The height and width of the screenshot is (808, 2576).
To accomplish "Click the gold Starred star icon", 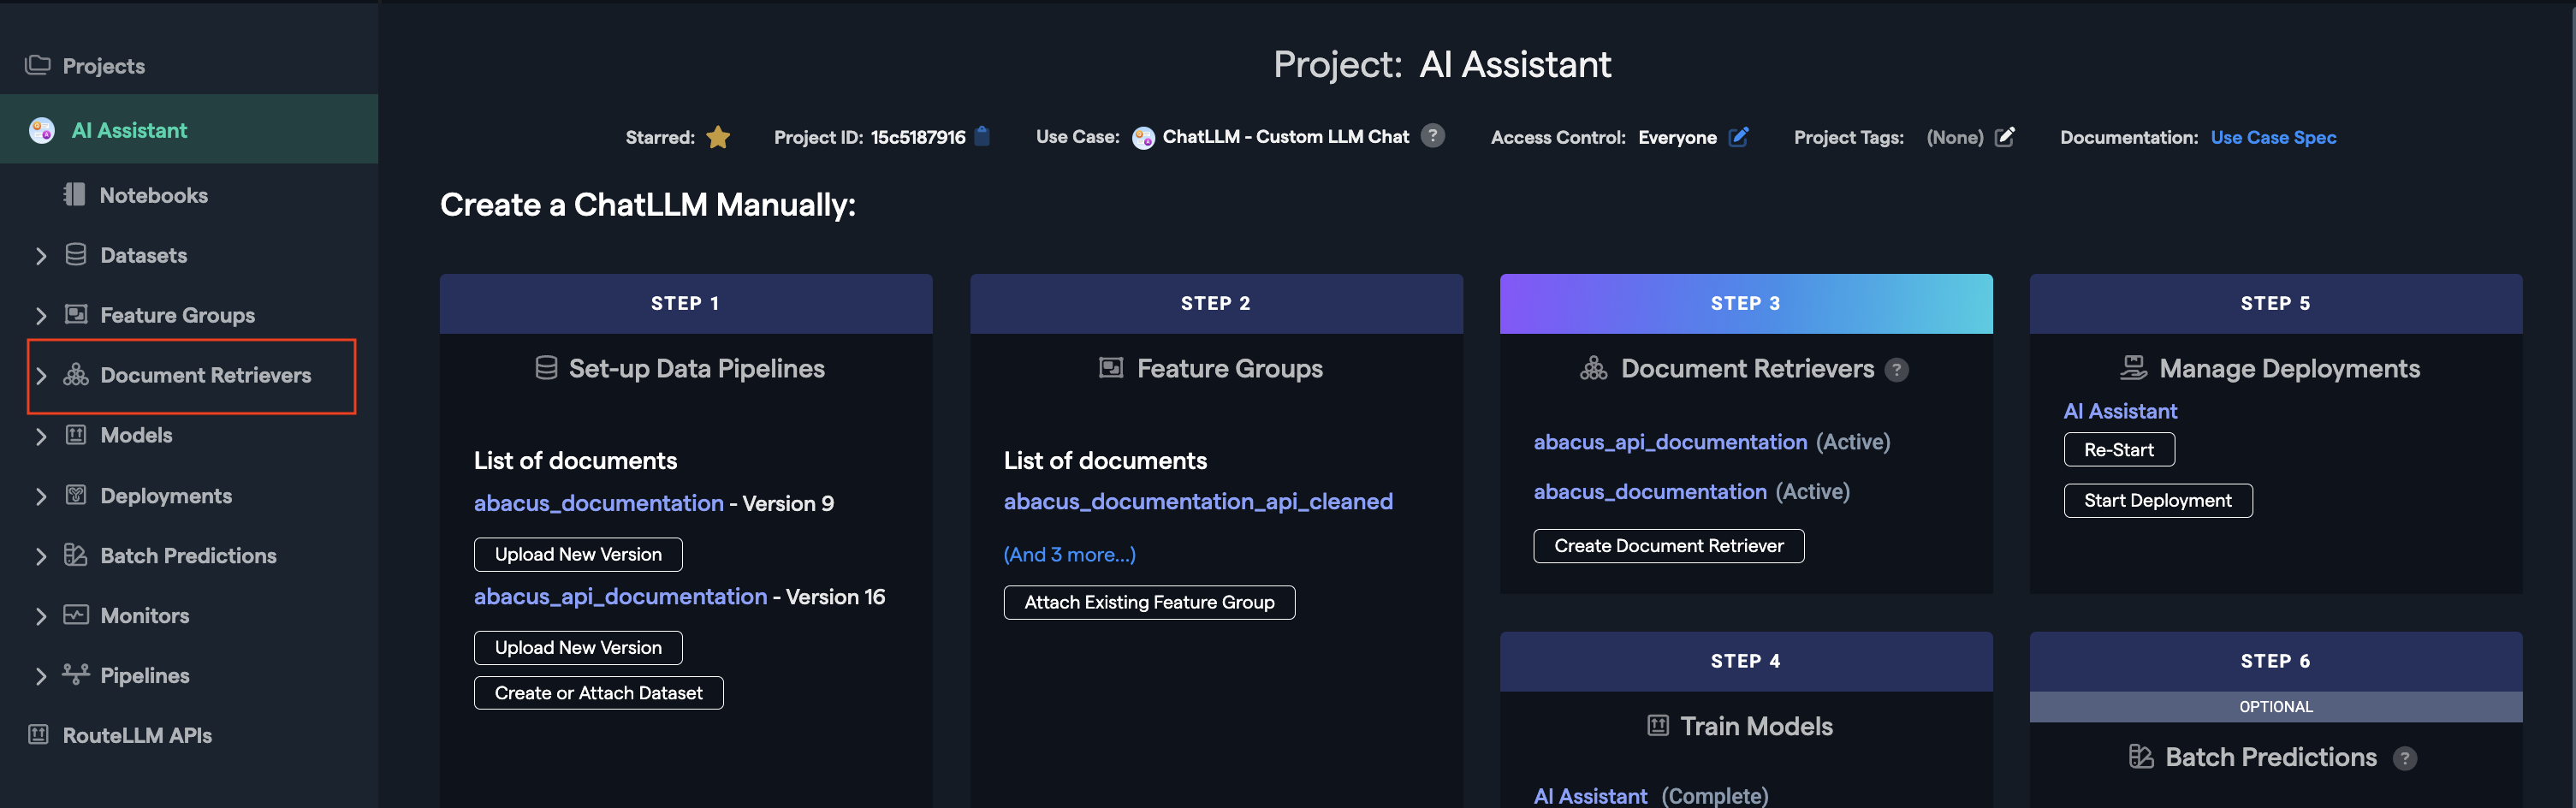I will coord(717,137).
